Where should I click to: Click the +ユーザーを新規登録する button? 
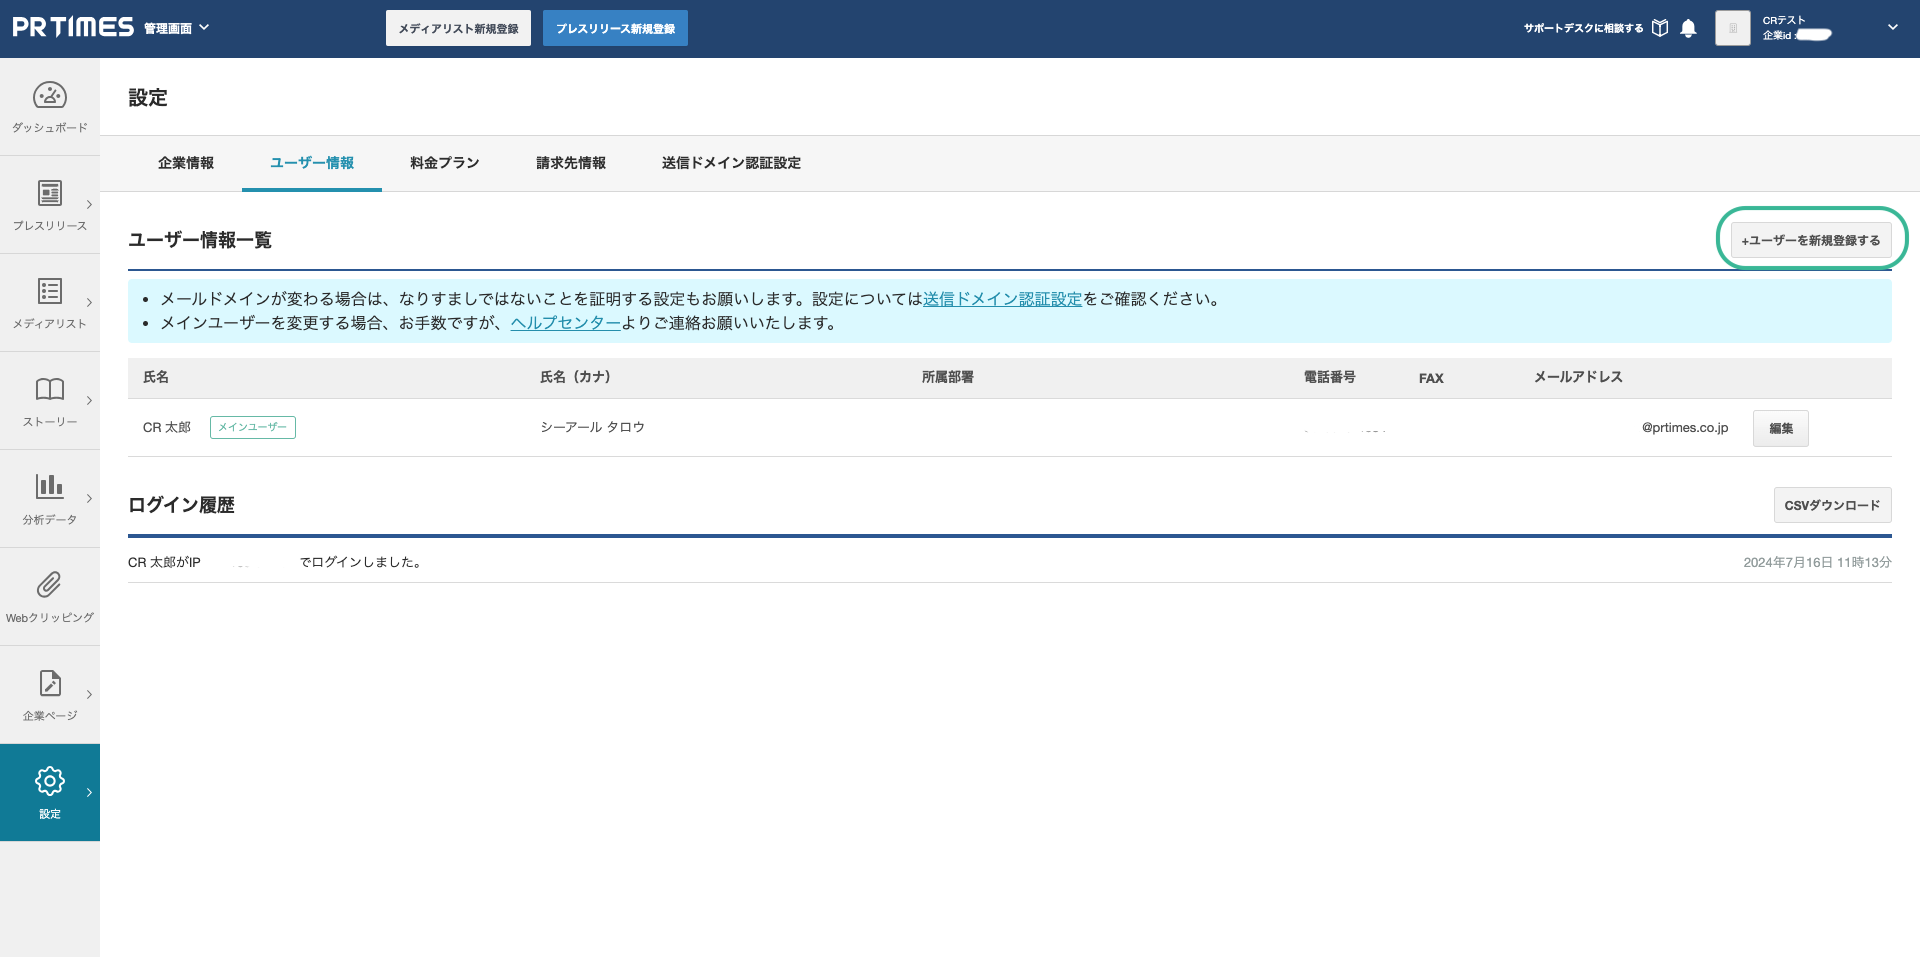pyautogui.click(x=1810, y=241)
